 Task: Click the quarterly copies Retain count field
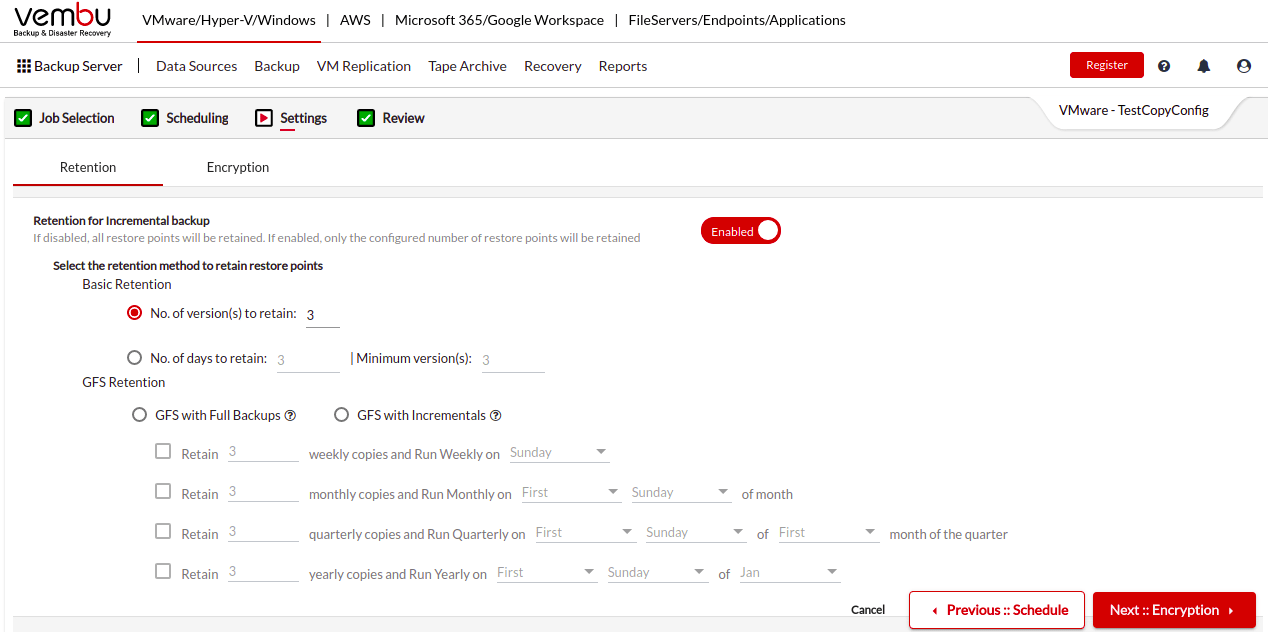point(263,532)
